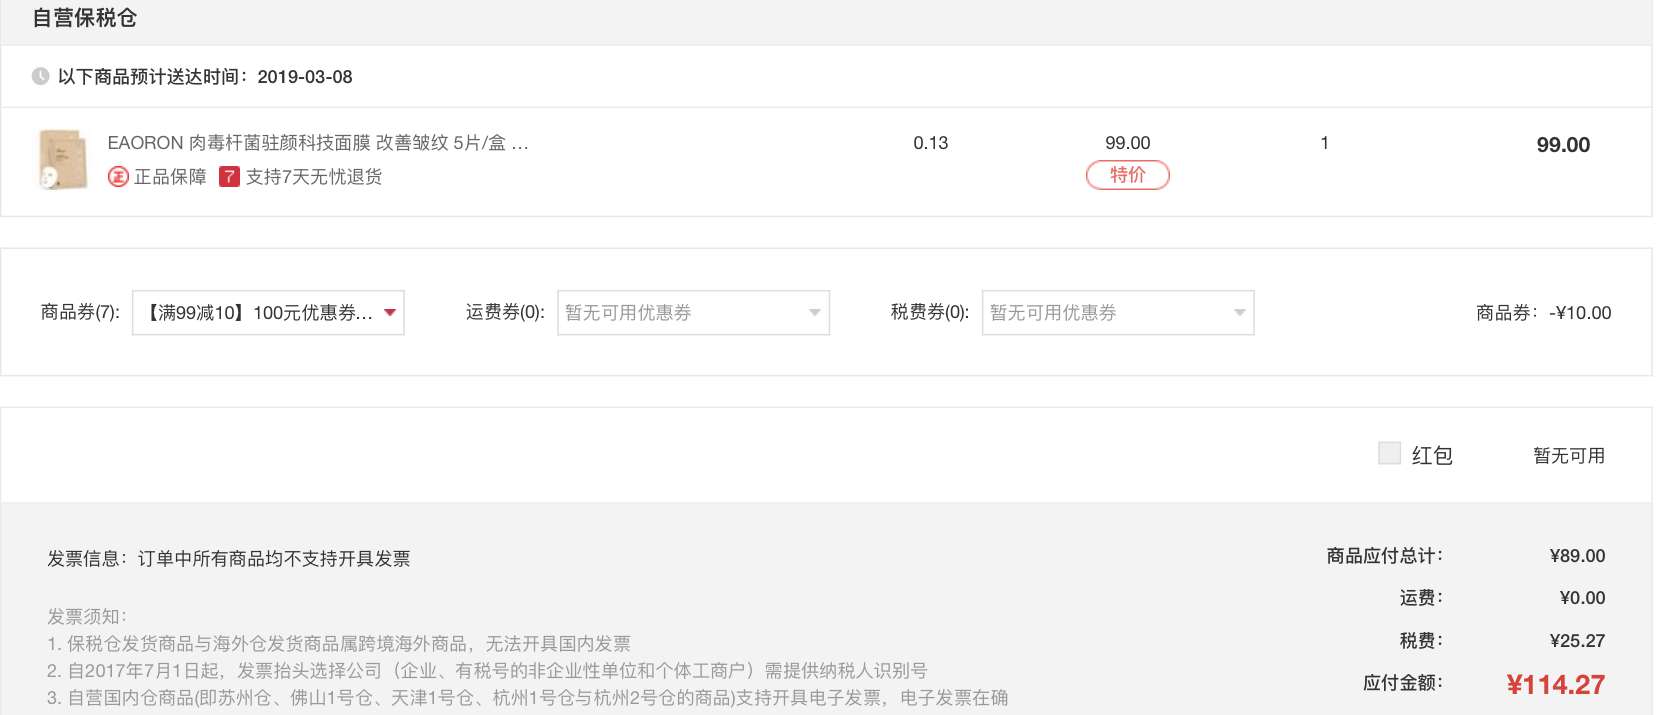Click the 商品券 discount -¥10.00 value
The image size is (1668, 715).
pyautogui.click(x=1580, y=313)
